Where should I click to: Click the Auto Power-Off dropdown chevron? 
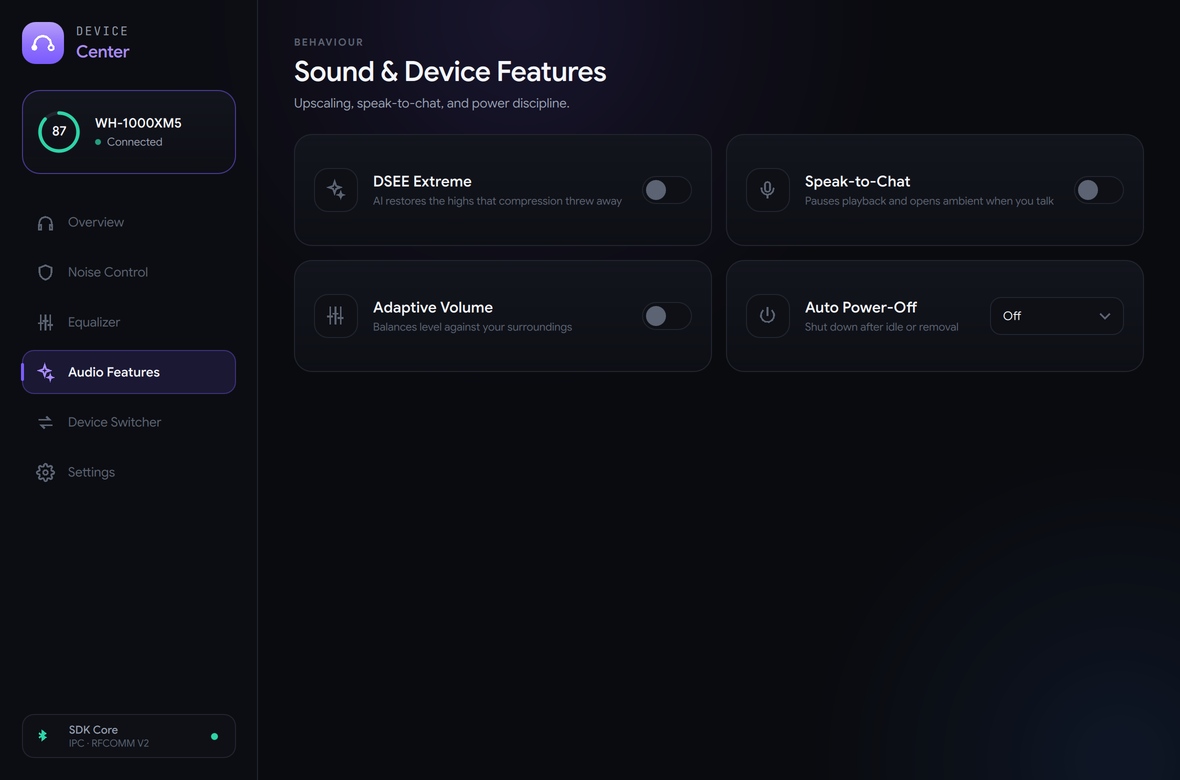[x=1105, y=316]
